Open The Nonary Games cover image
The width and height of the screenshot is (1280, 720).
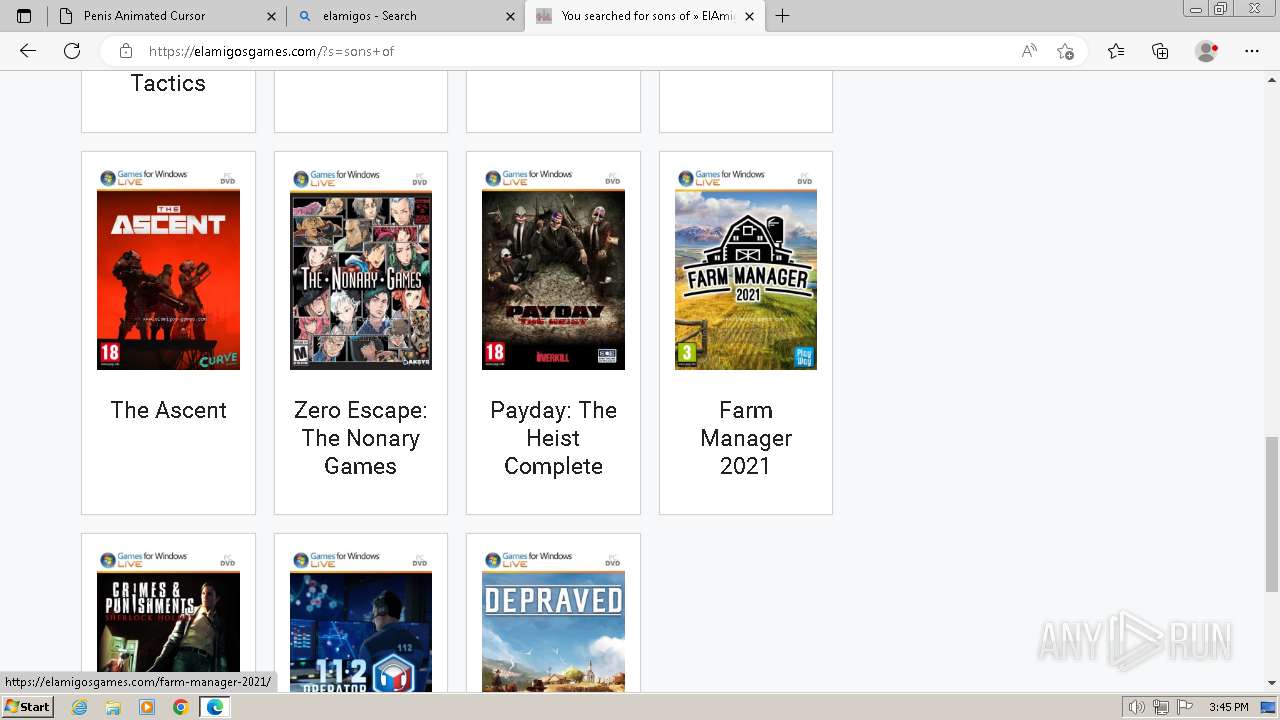[x=361, y=269]
